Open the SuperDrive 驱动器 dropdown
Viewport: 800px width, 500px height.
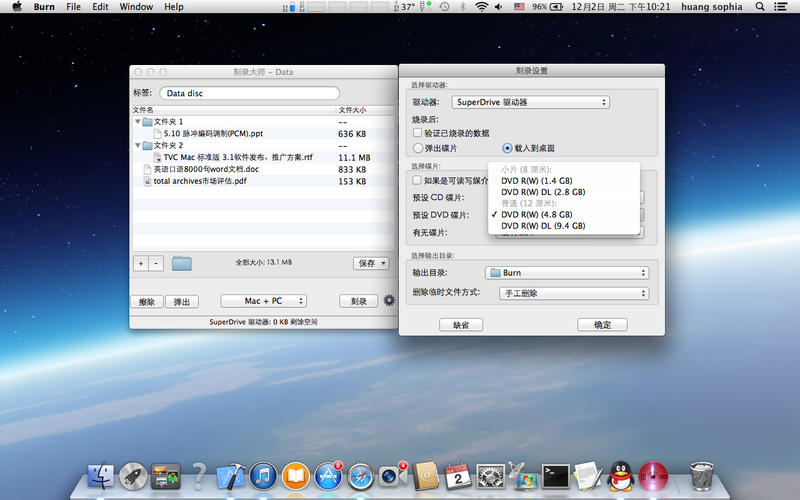click(530, 102)
